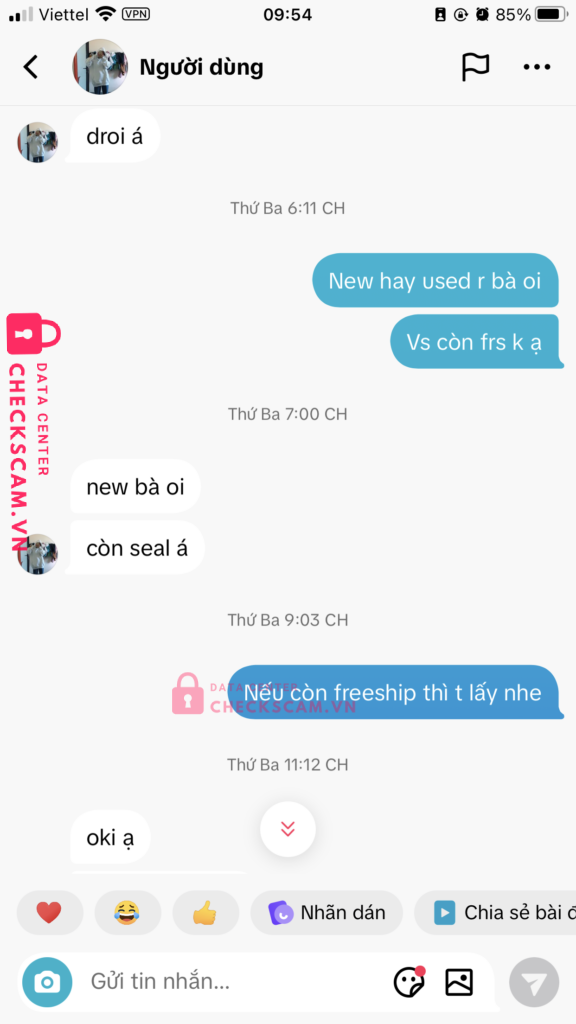Jump to latest messages with double-chevron button

[x=288, y=829]
